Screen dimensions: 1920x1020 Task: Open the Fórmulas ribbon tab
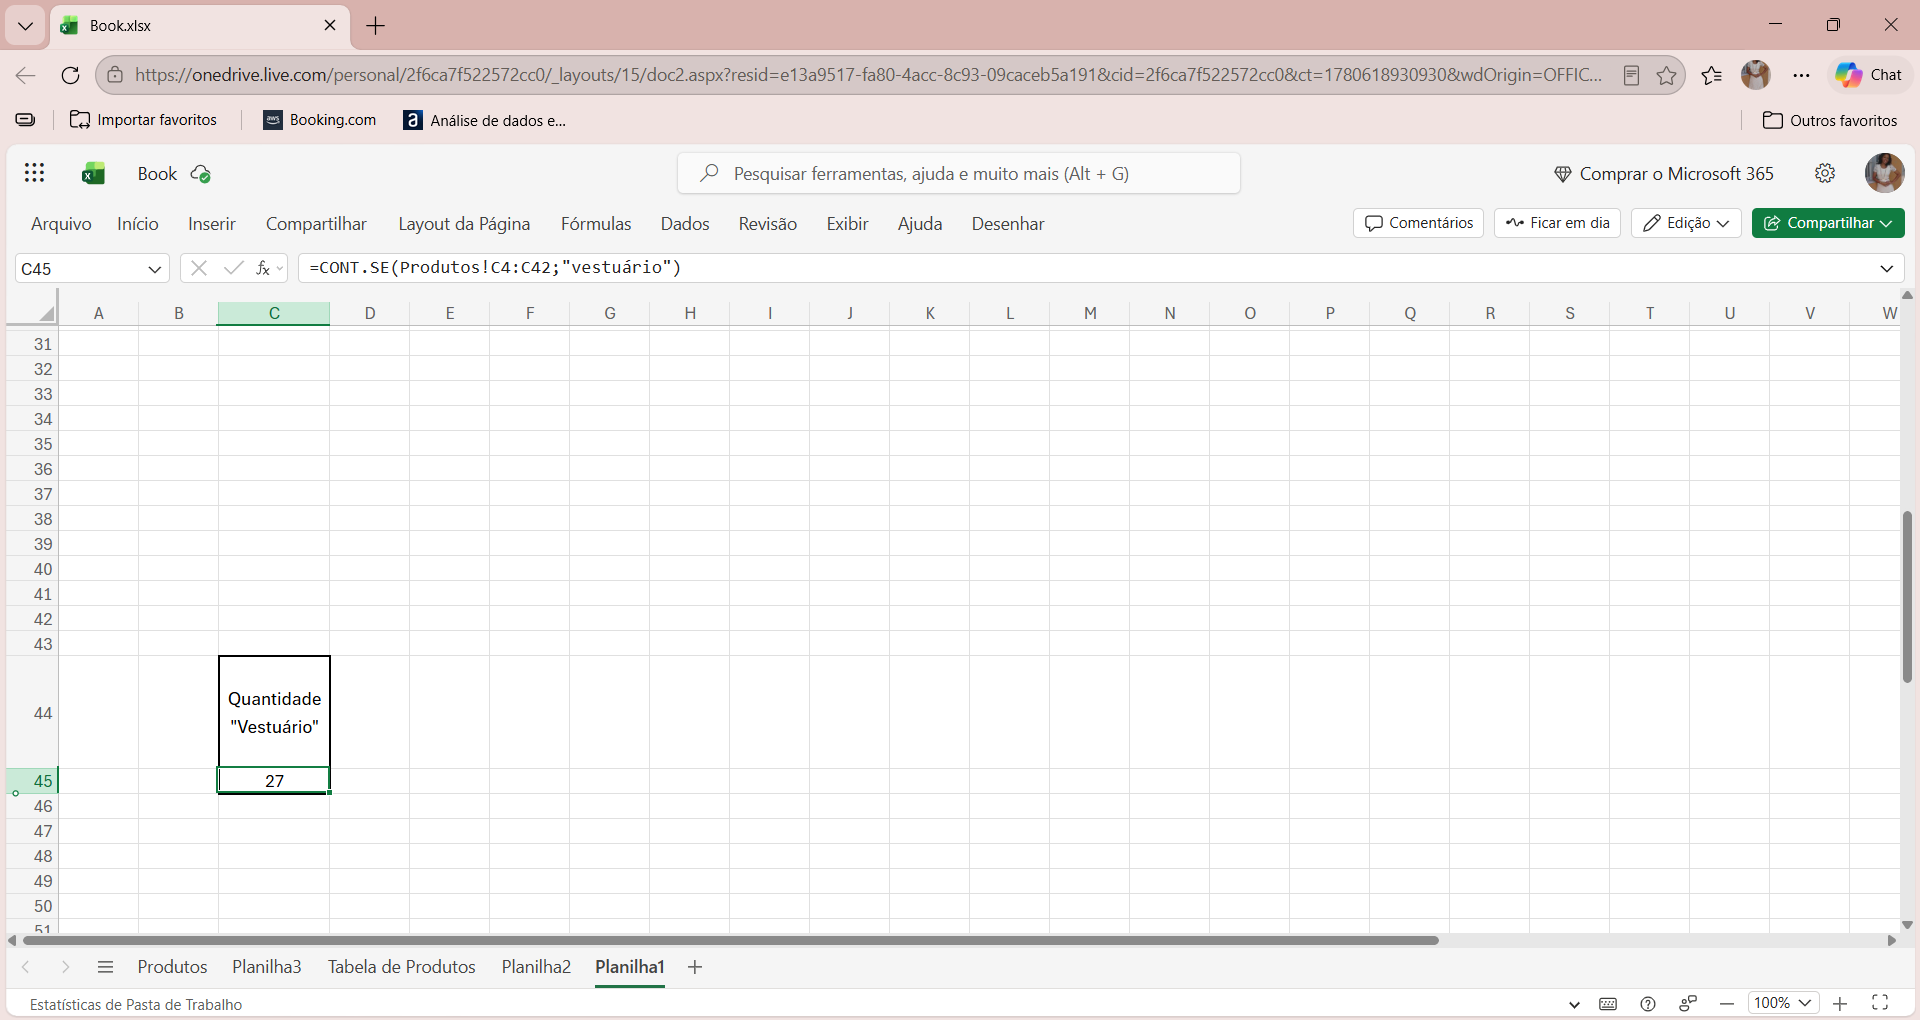[596, 224]
